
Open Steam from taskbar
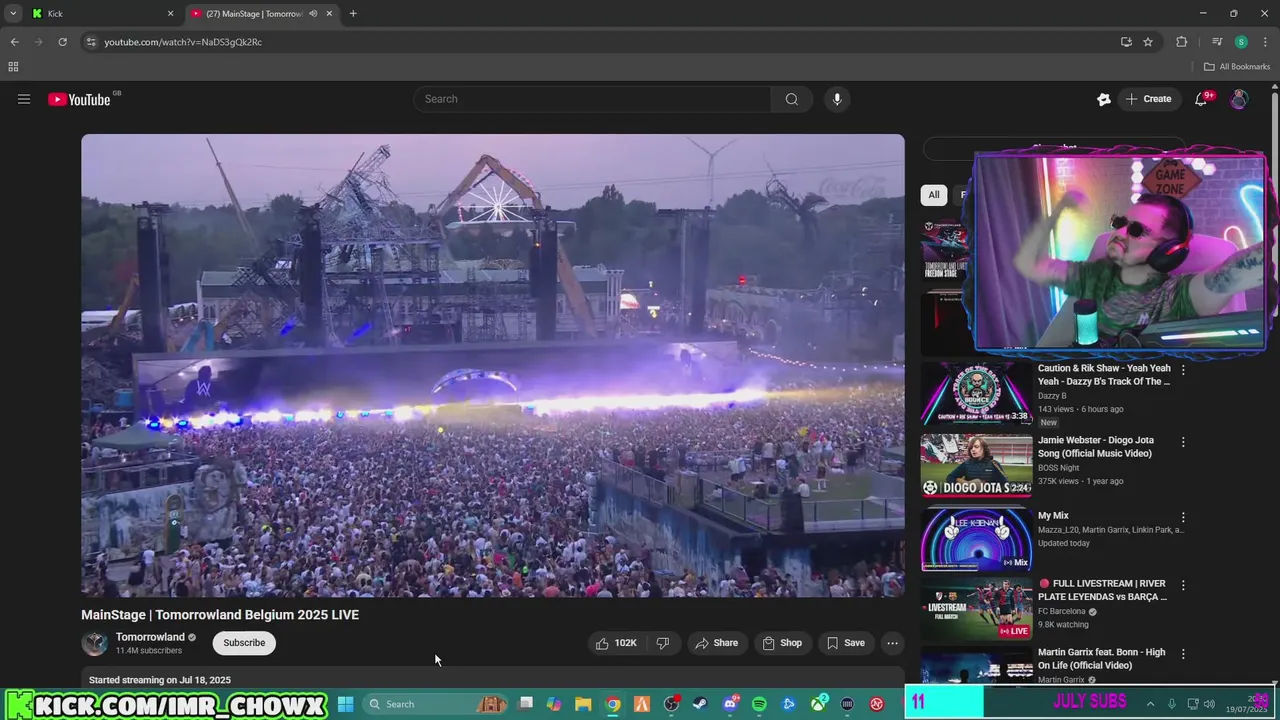point(700,704)
